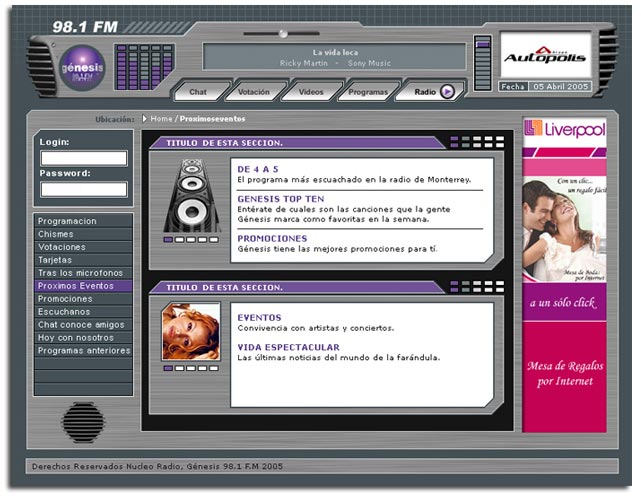Select first indicator dot under speaker image
641x496 pixels.
pos(168,240)
